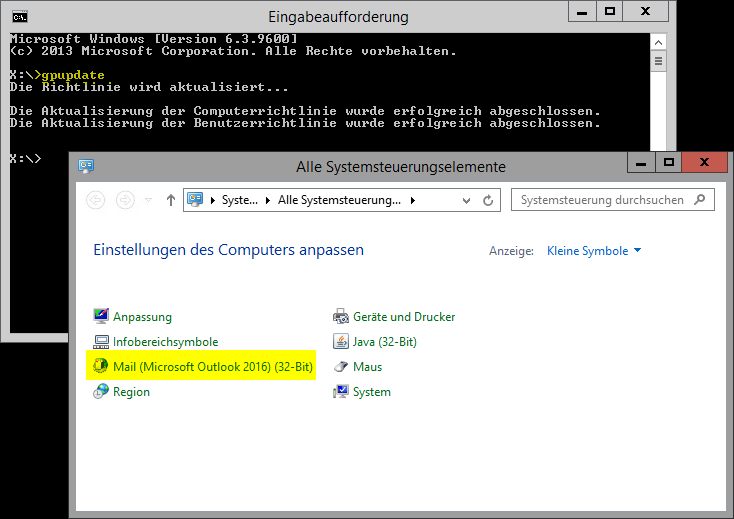
Task: Click the Geräte und Drucker link
Action: [x=404, y=317]
